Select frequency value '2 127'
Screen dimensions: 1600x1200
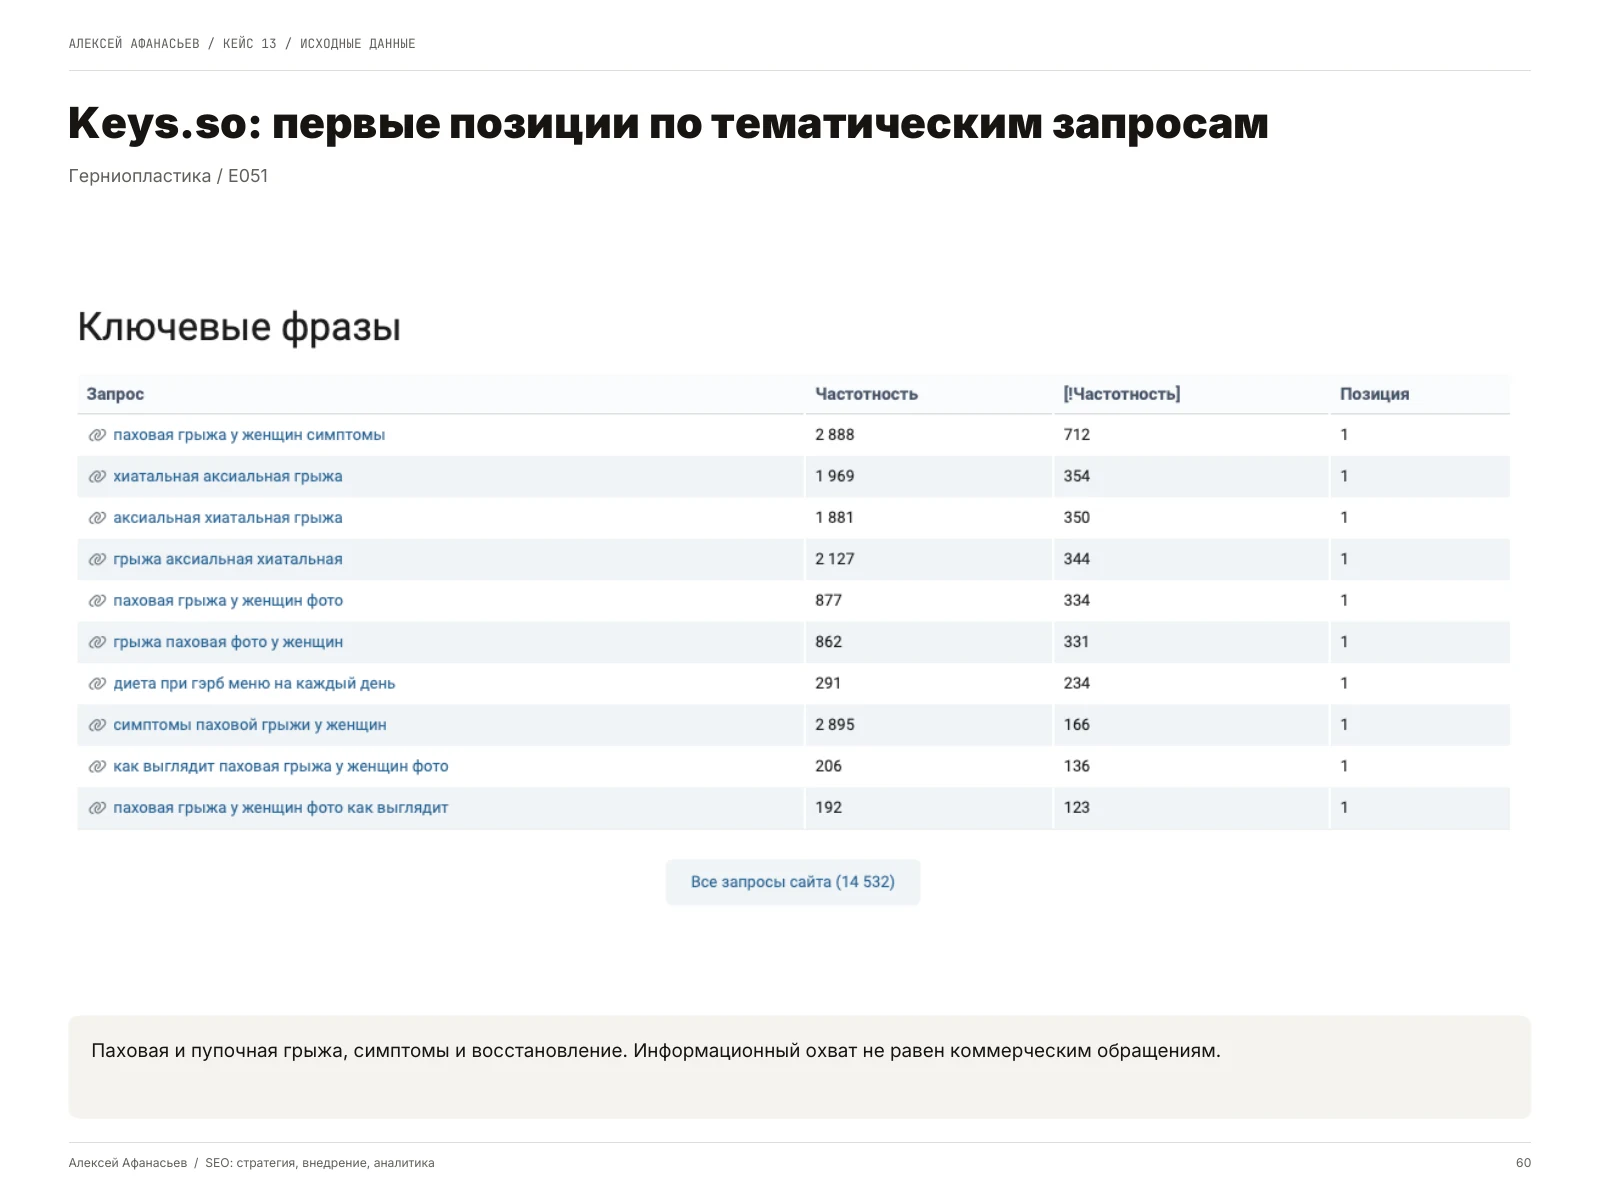[x=835, y=559]
